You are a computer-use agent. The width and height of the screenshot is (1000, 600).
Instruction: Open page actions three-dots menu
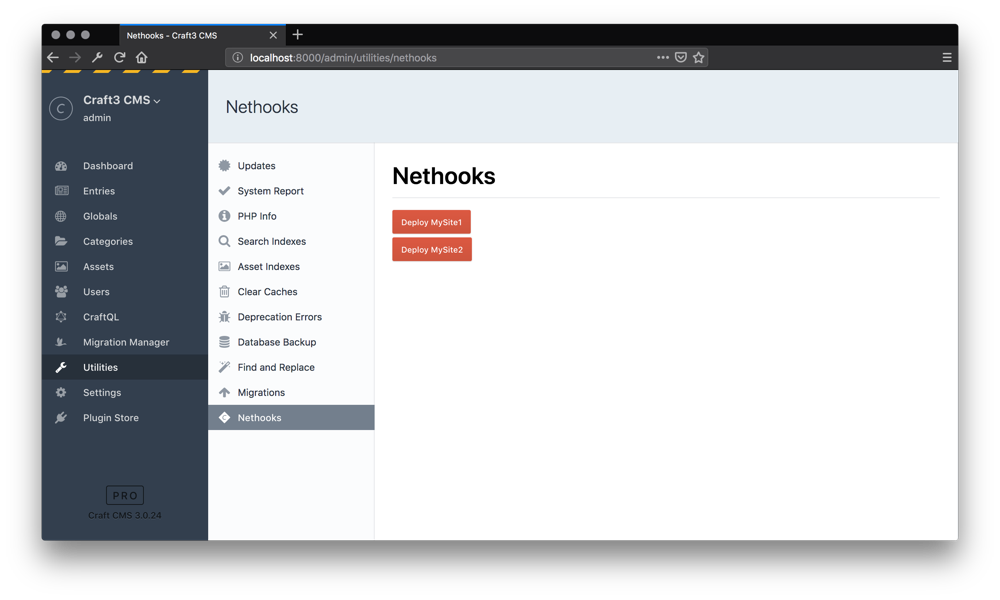(663, 57)
